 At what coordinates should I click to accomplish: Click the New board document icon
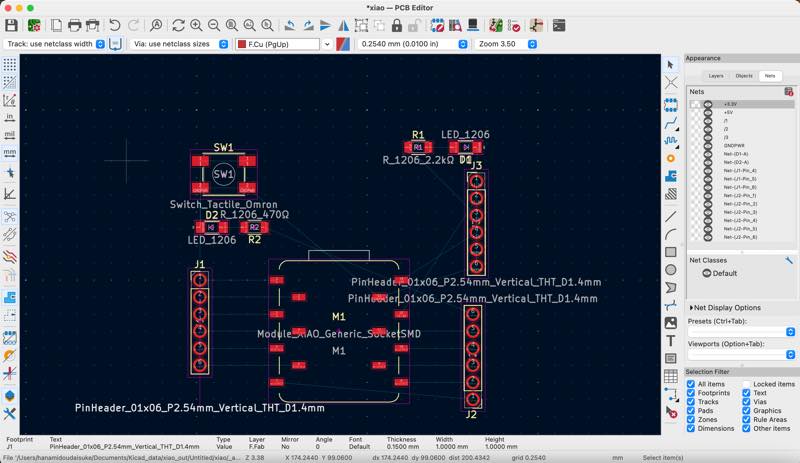coord(56,26)
